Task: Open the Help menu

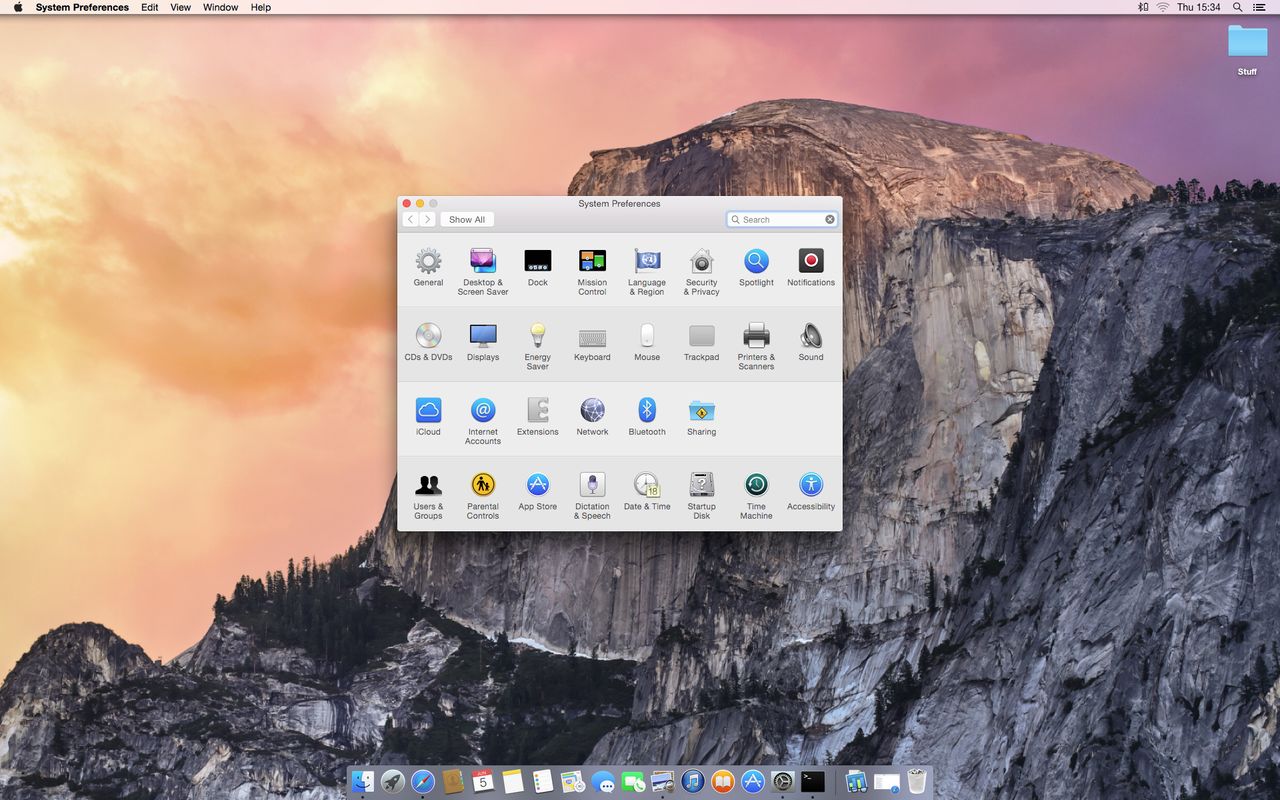Action: click(x=261, y=7)
